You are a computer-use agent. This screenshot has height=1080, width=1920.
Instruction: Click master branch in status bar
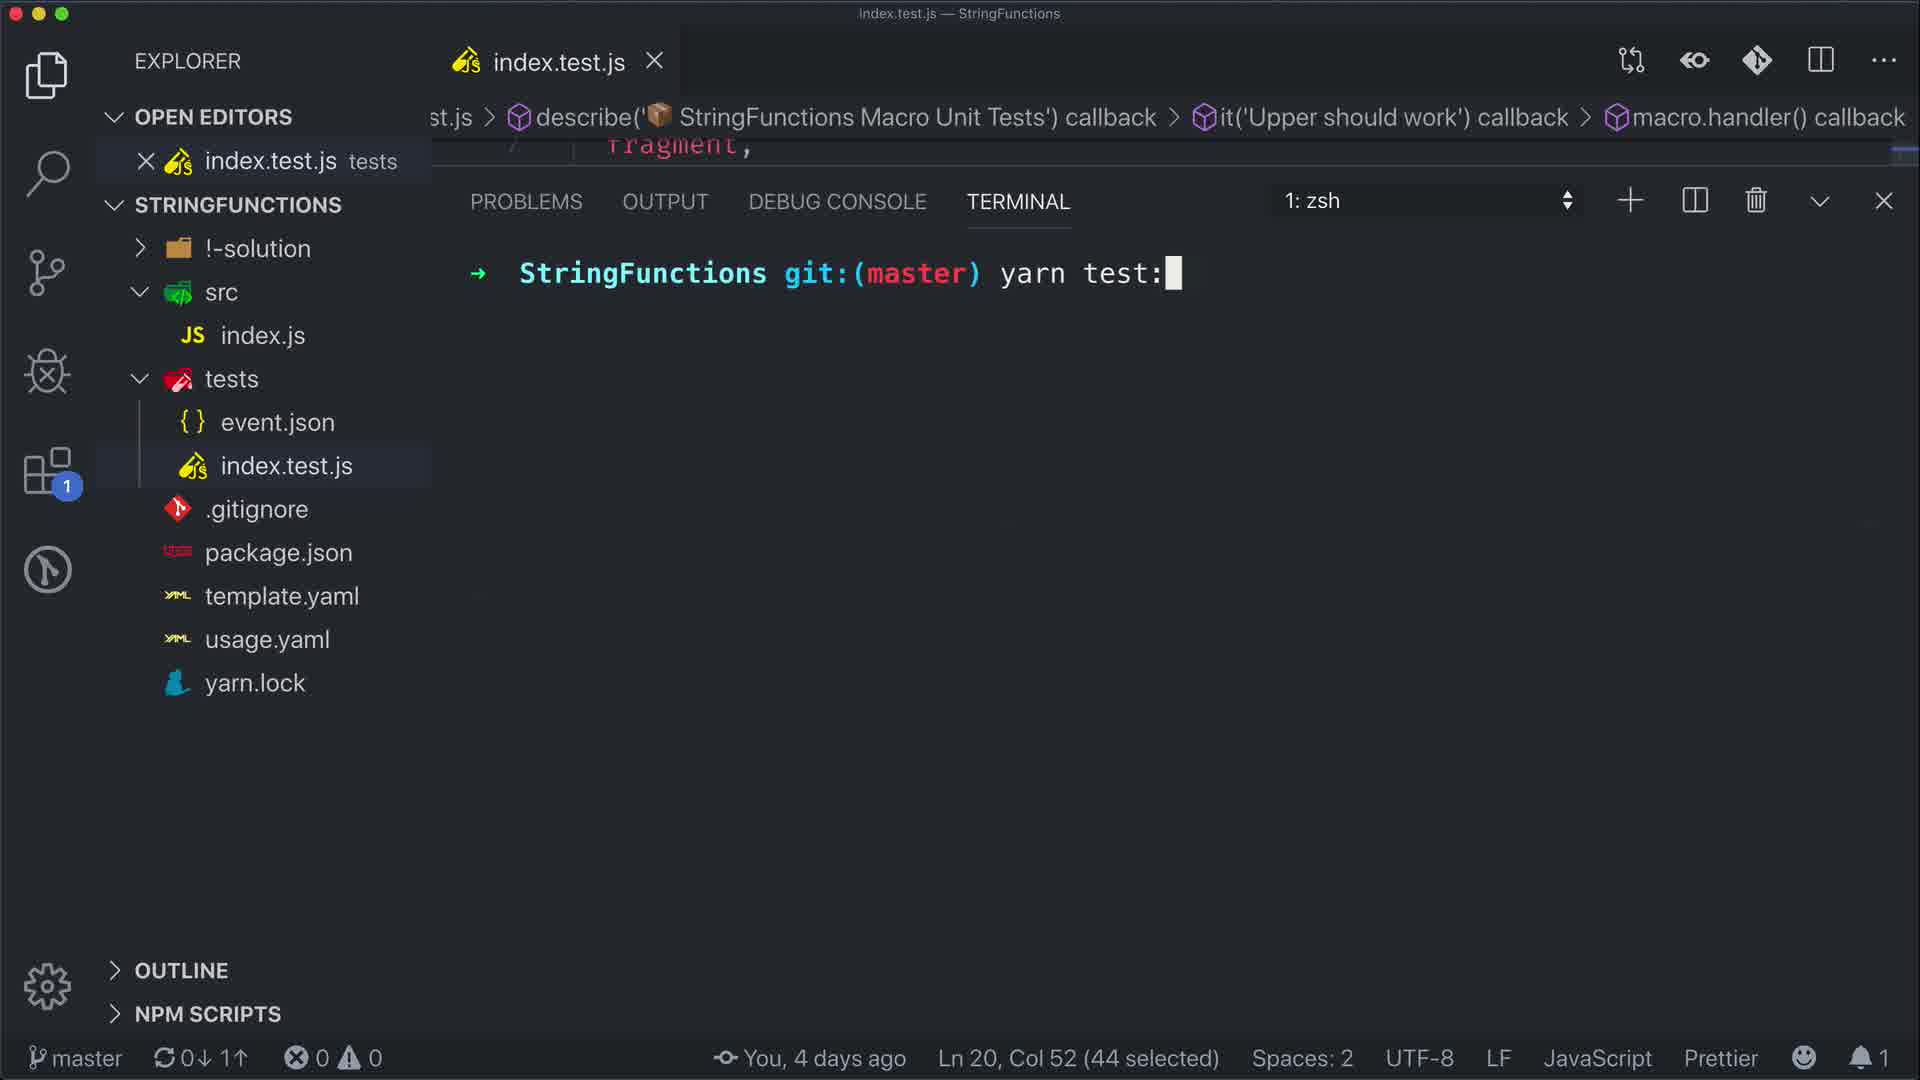coord(75,1058)
